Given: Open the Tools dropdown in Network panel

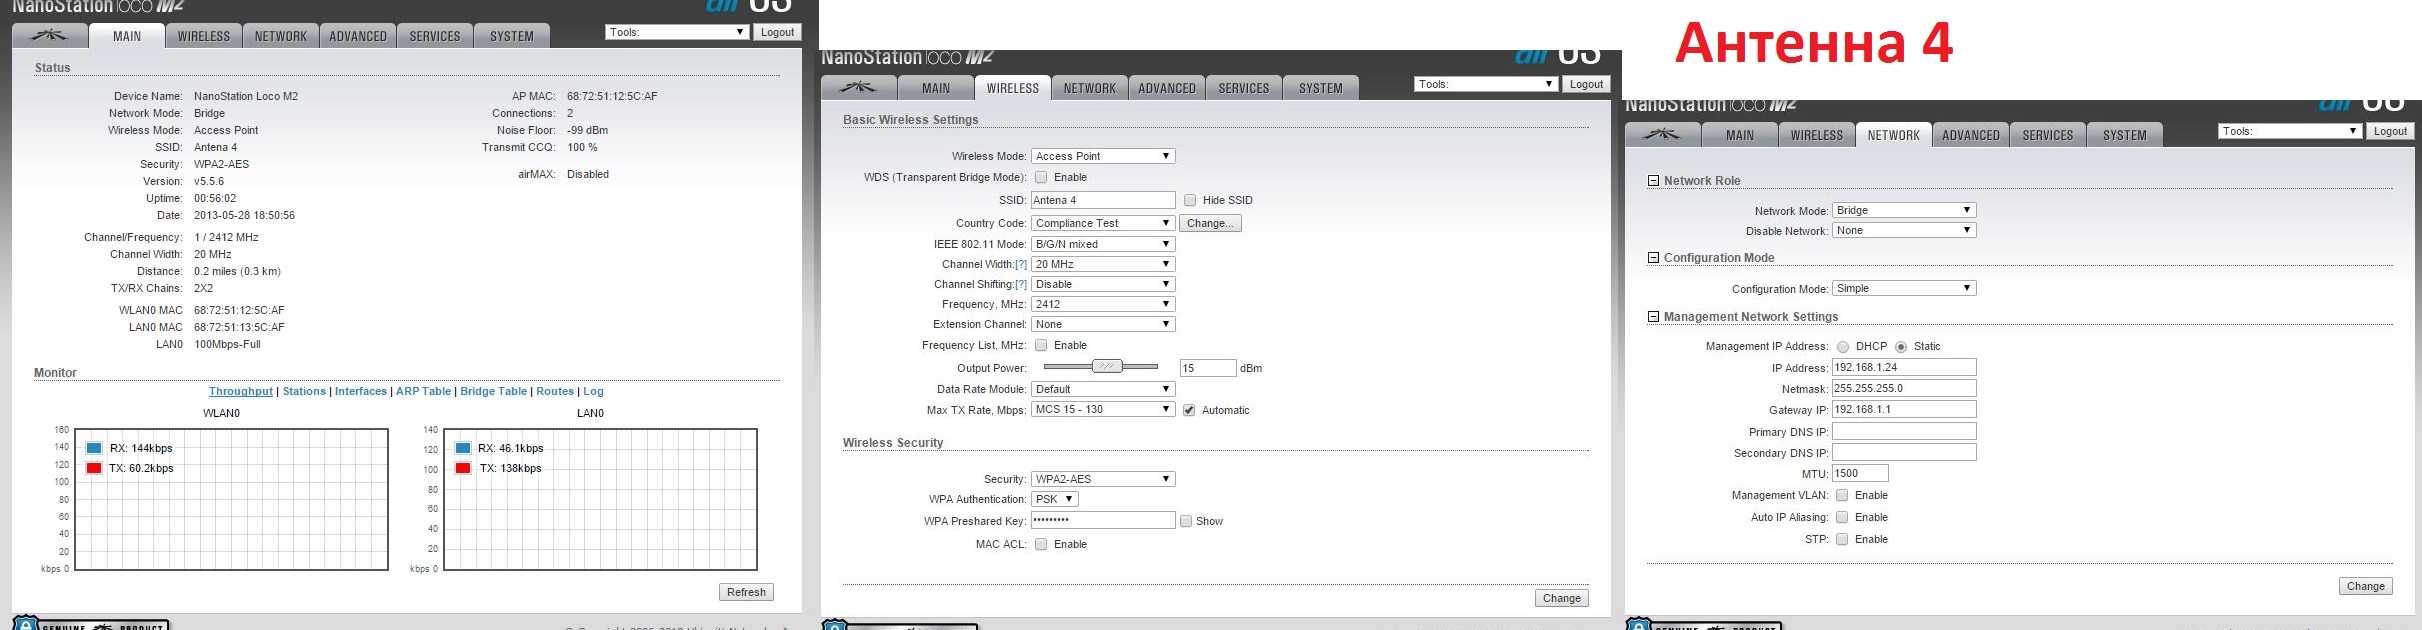Looking at the screenshot, I should pos(2290,131).
